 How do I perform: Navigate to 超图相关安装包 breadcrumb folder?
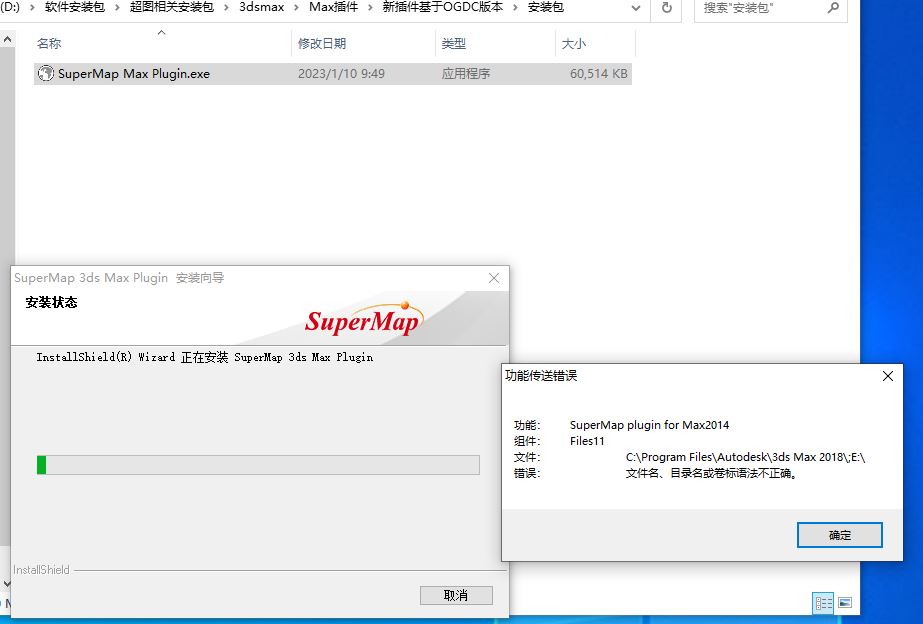click(x=171, y=8)
